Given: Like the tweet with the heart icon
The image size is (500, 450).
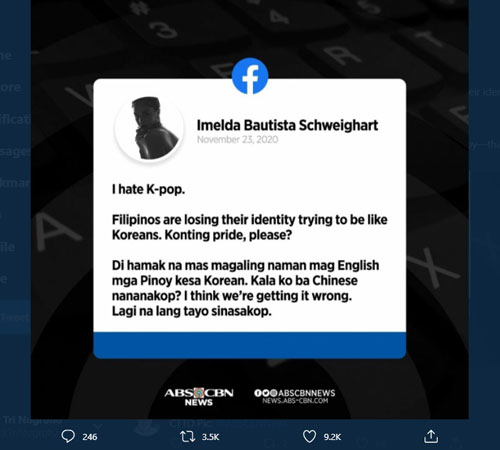Looking at the screenshot, I should click(309, 436).
